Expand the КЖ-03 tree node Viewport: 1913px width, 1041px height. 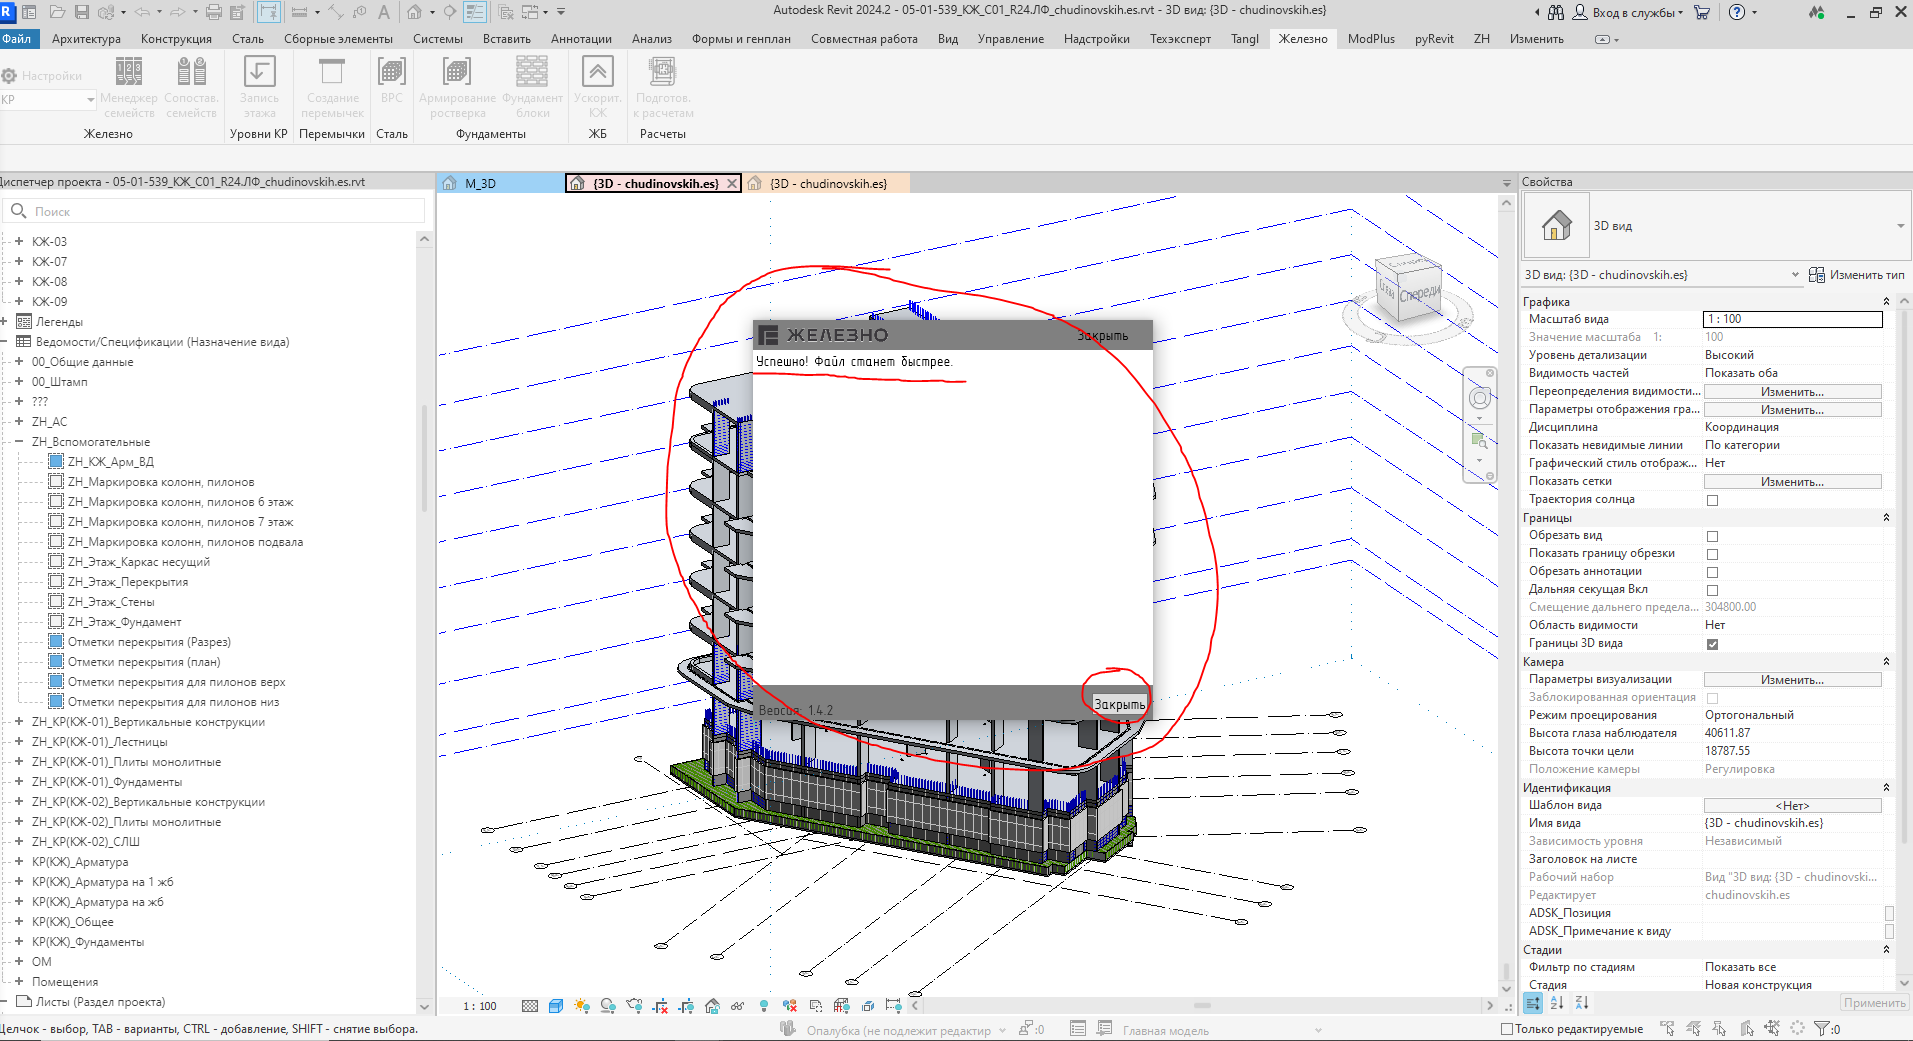pyautogui.click(x=19, y=241)
